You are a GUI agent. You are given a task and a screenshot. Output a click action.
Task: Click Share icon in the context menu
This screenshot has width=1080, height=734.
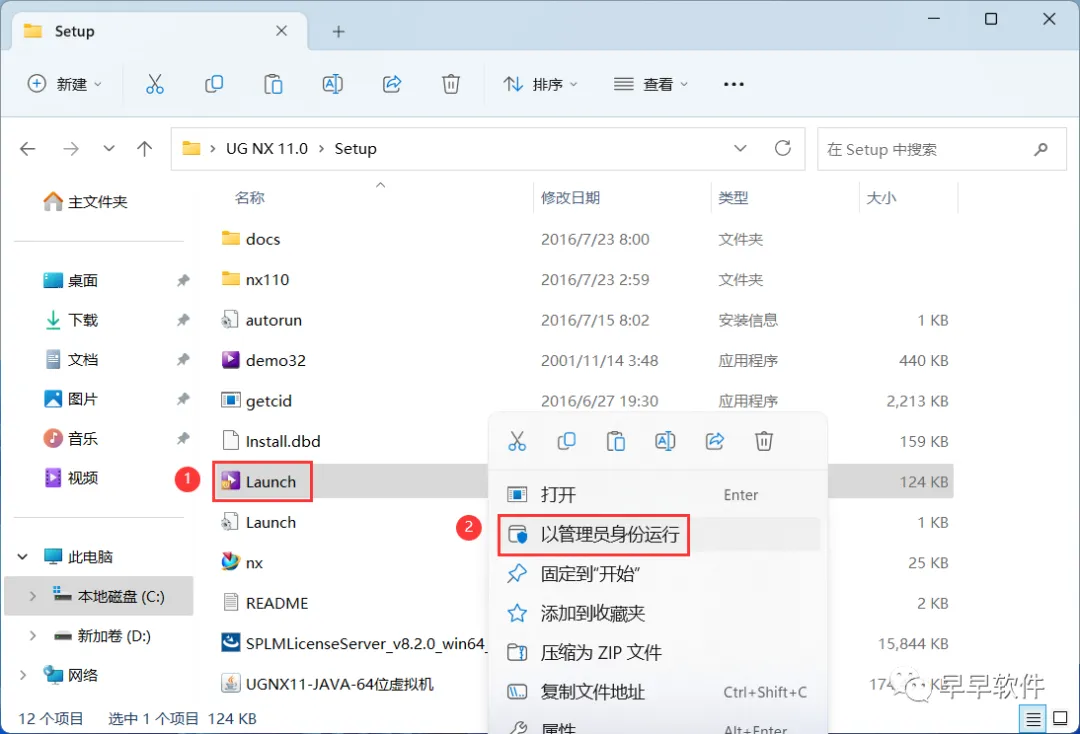(x=714, y=441)
